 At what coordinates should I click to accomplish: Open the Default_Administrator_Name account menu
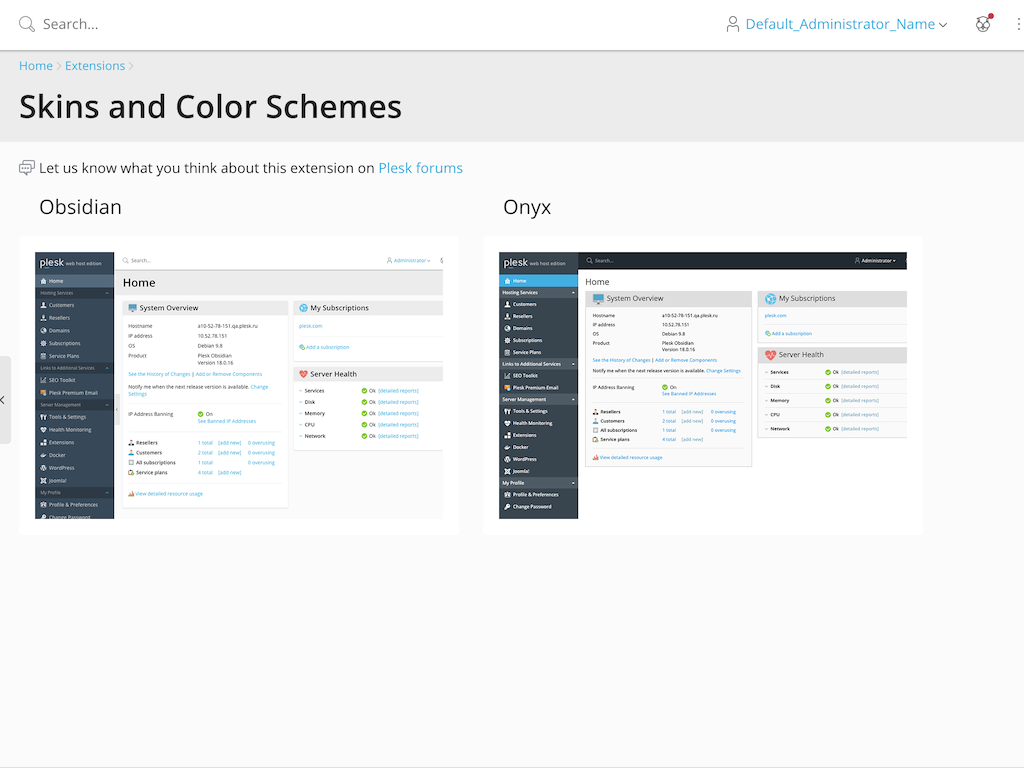(840, 24)
